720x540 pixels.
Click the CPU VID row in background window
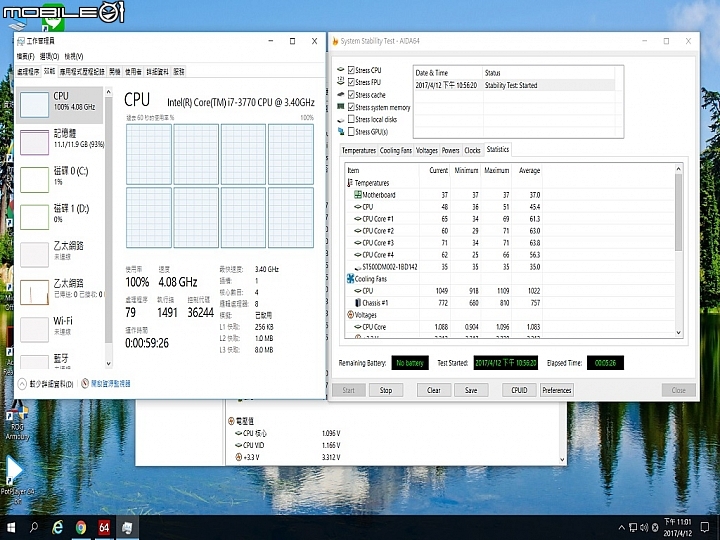pyautogui.click(x=288, y=445)
